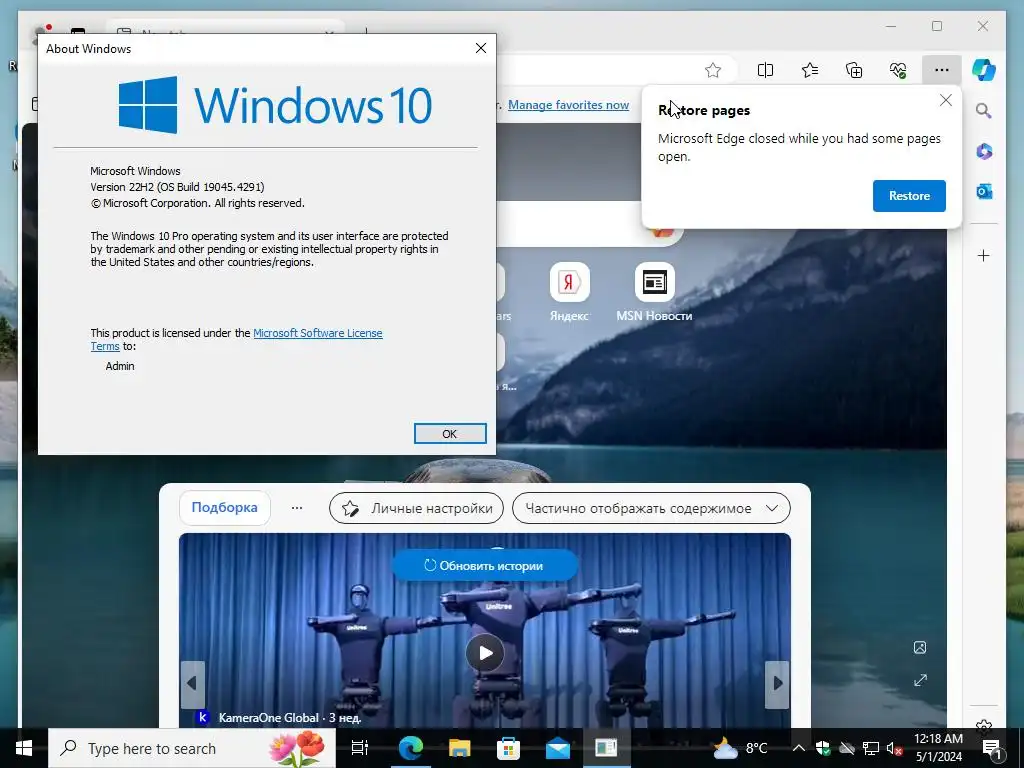This screenshot has width=1024, height=768.
Task: Open File Explorer from the taskbar
Action: point(459,748)
